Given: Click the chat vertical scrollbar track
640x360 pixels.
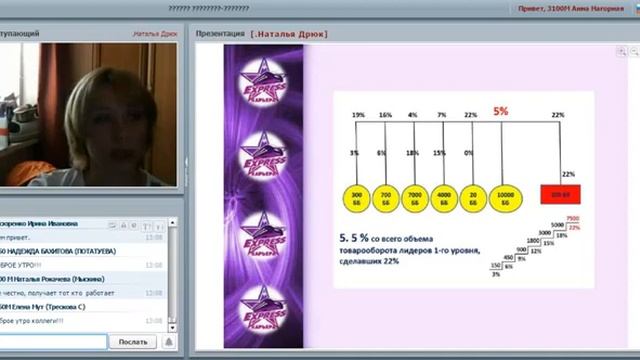Looking at the screenshot, I should pos(173,275).
